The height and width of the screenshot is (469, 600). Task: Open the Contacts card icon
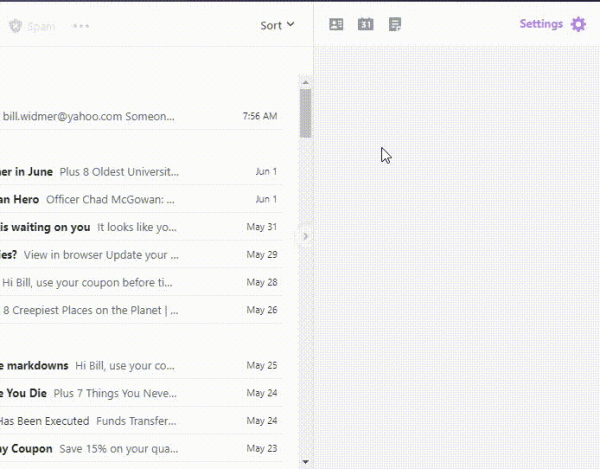pos(336,24)
